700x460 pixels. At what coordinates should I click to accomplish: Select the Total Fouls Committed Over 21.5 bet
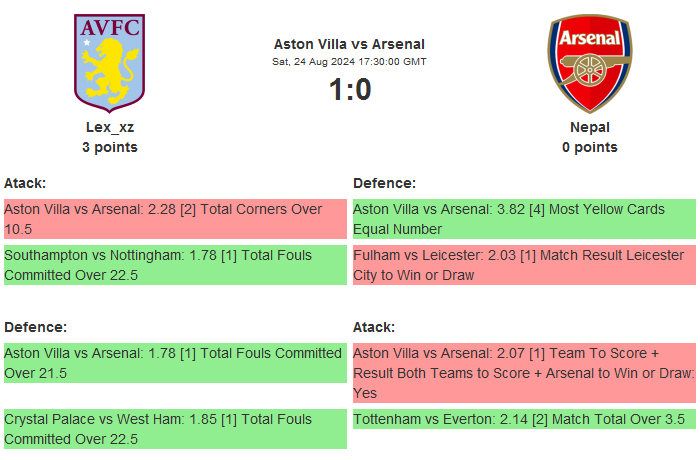click(175, 363)
